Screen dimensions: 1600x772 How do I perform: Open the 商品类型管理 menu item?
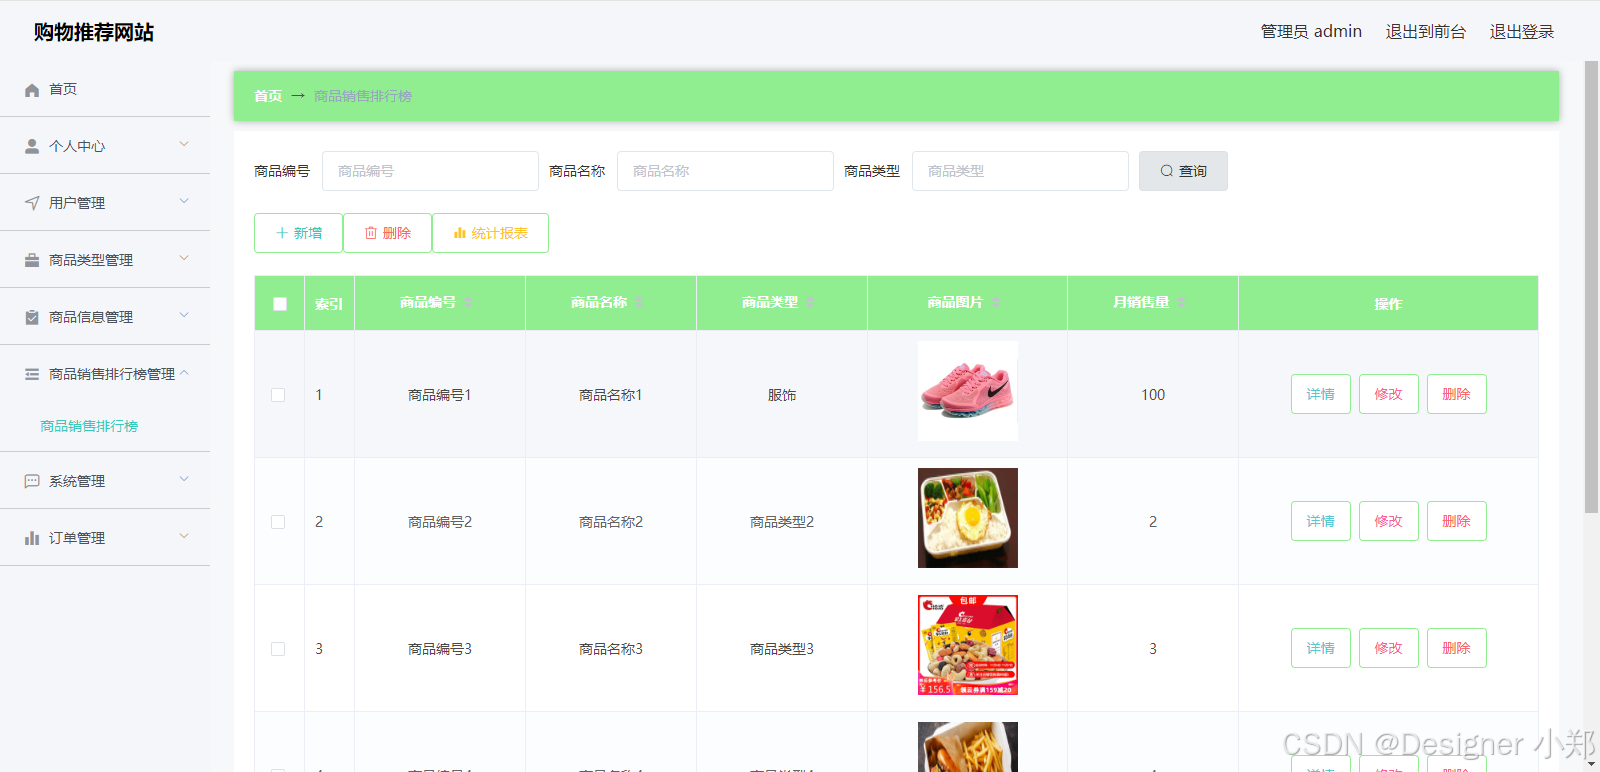point(105,260)
